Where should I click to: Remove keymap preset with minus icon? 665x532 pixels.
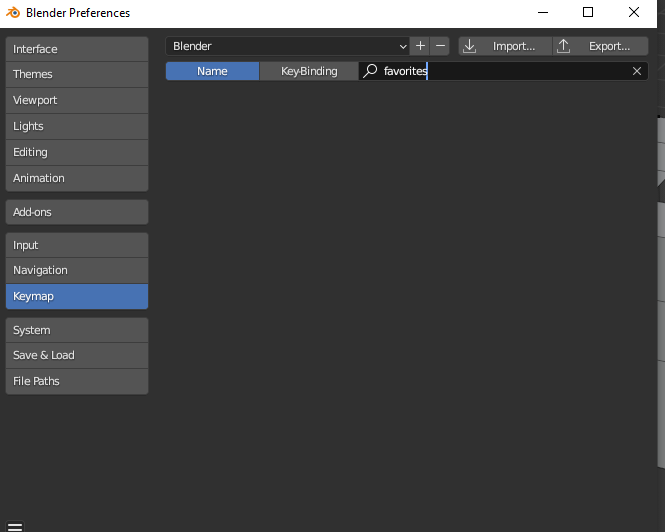[x=440, y=46]
